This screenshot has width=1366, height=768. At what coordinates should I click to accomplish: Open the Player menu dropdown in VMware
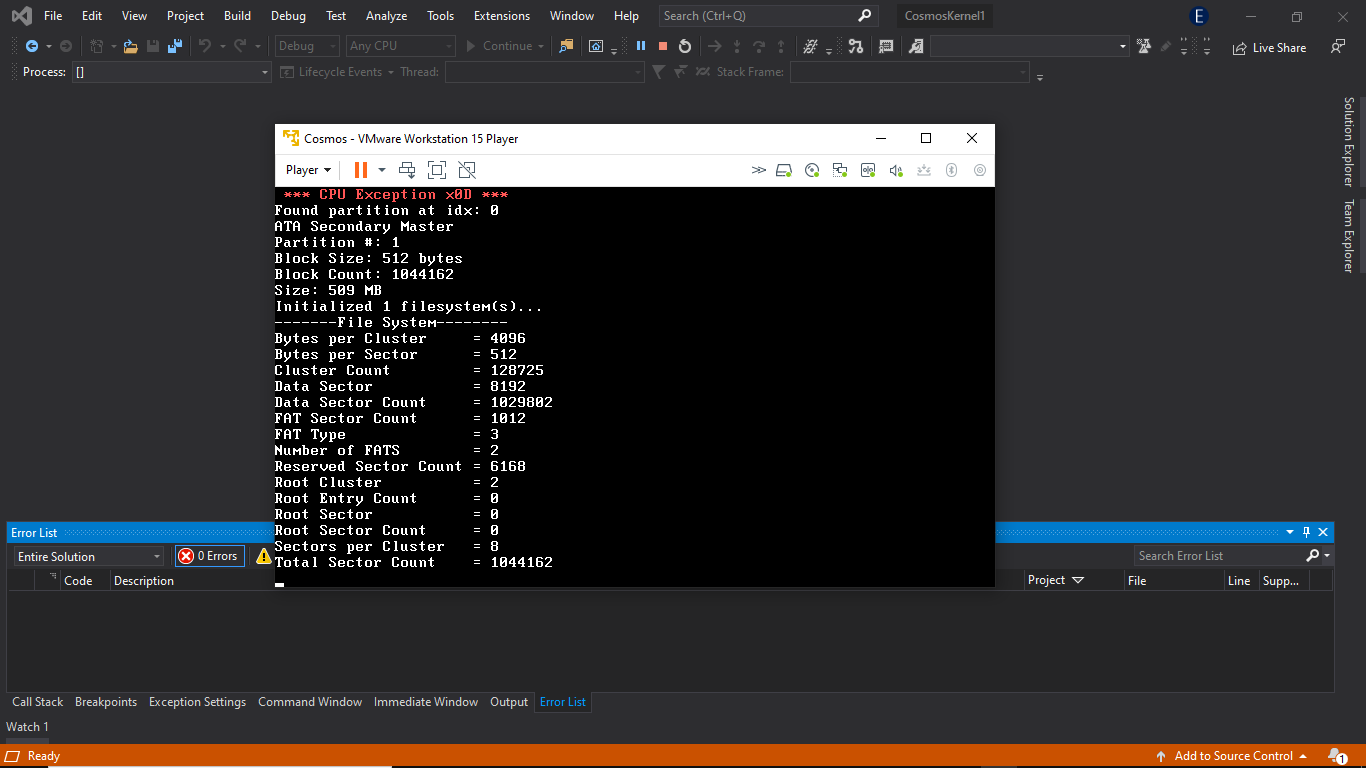tap(308, 170)
